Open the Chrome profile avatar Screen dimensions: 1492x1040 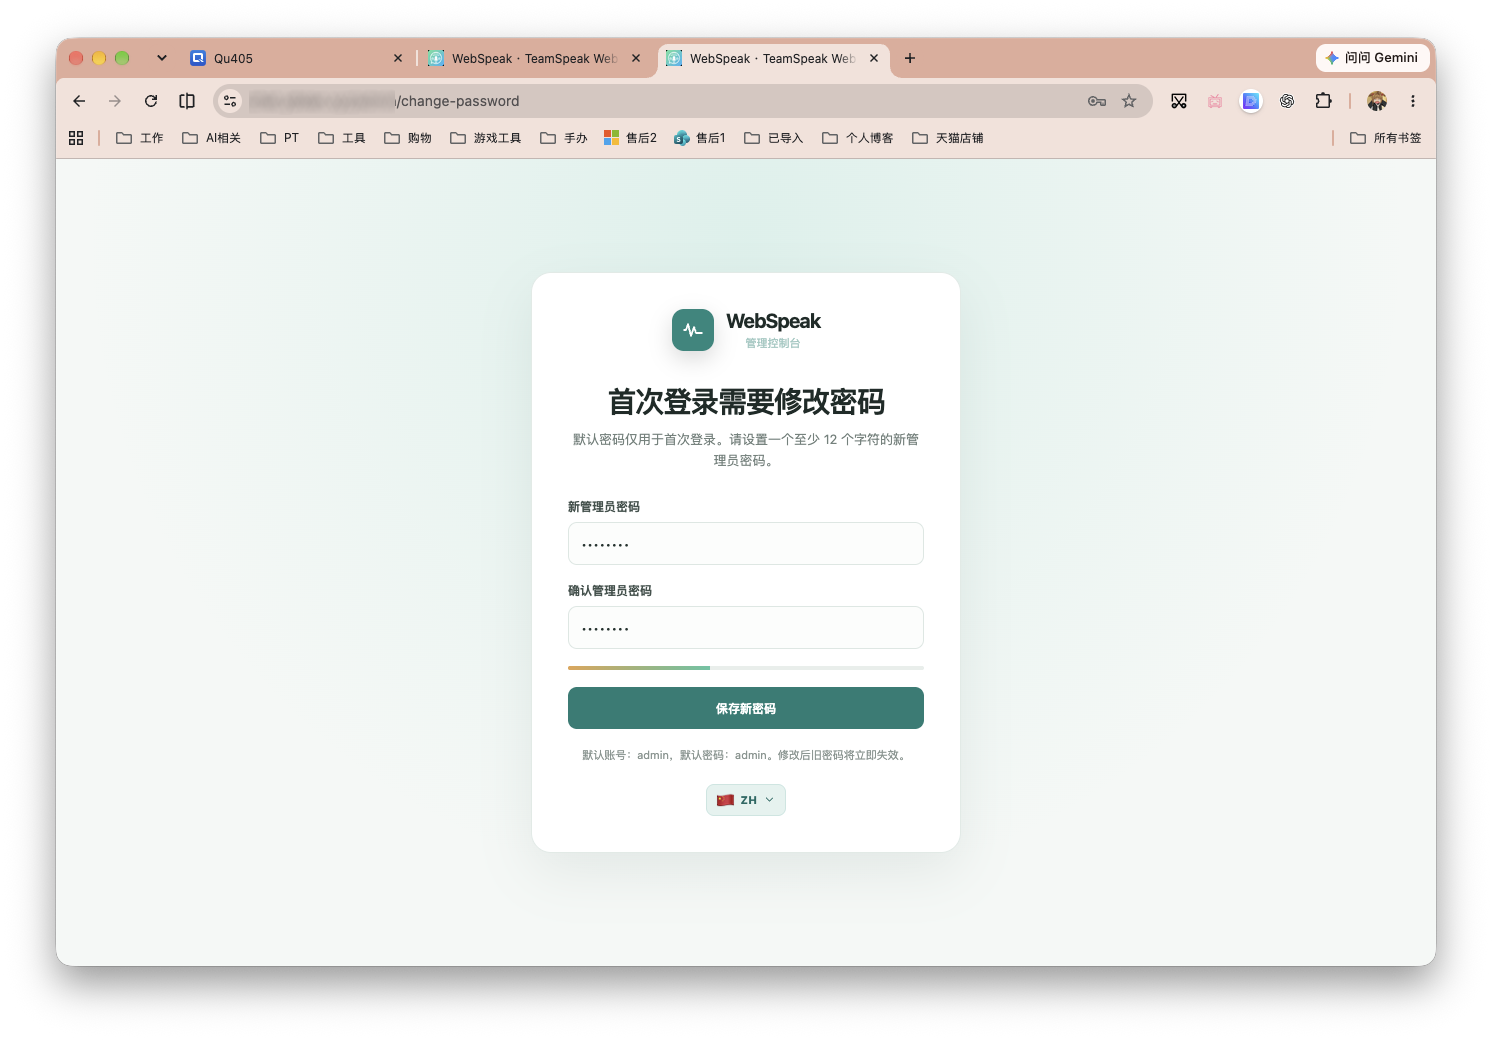[x=1377, y=101]
